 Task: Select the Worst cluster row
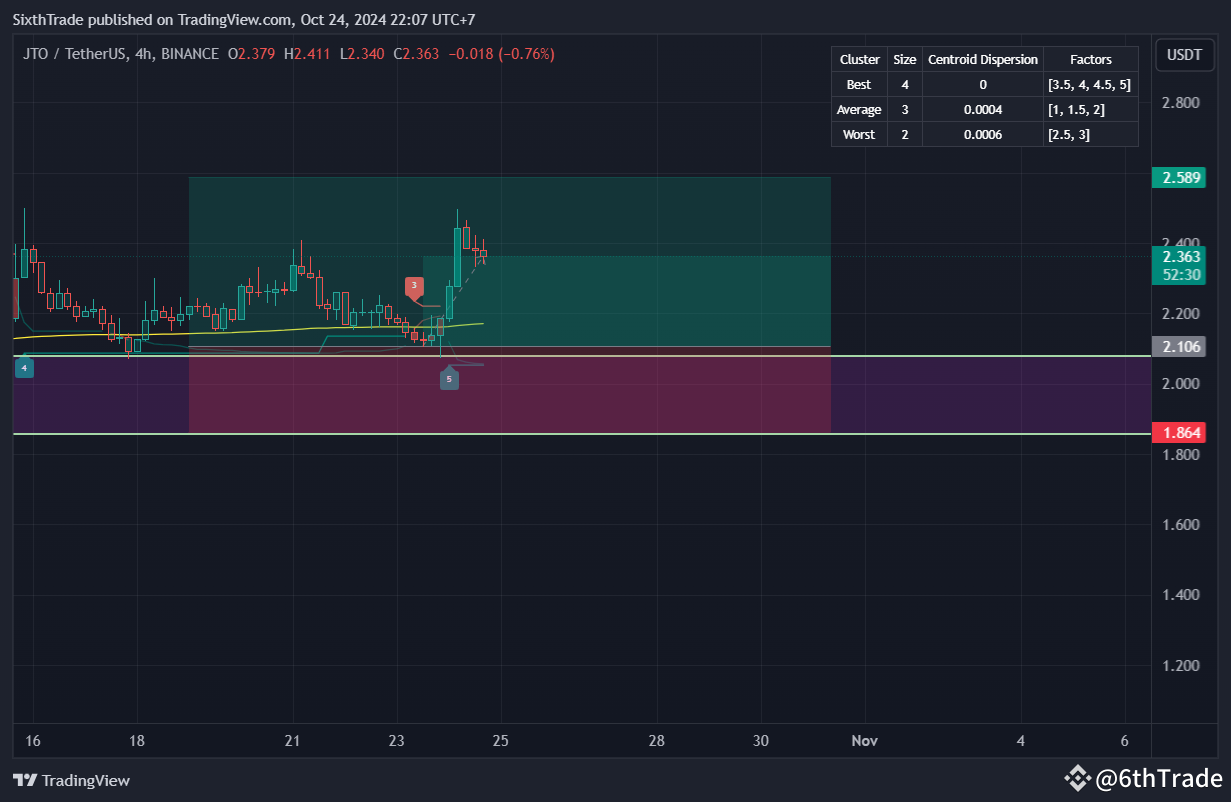(858, 134)
